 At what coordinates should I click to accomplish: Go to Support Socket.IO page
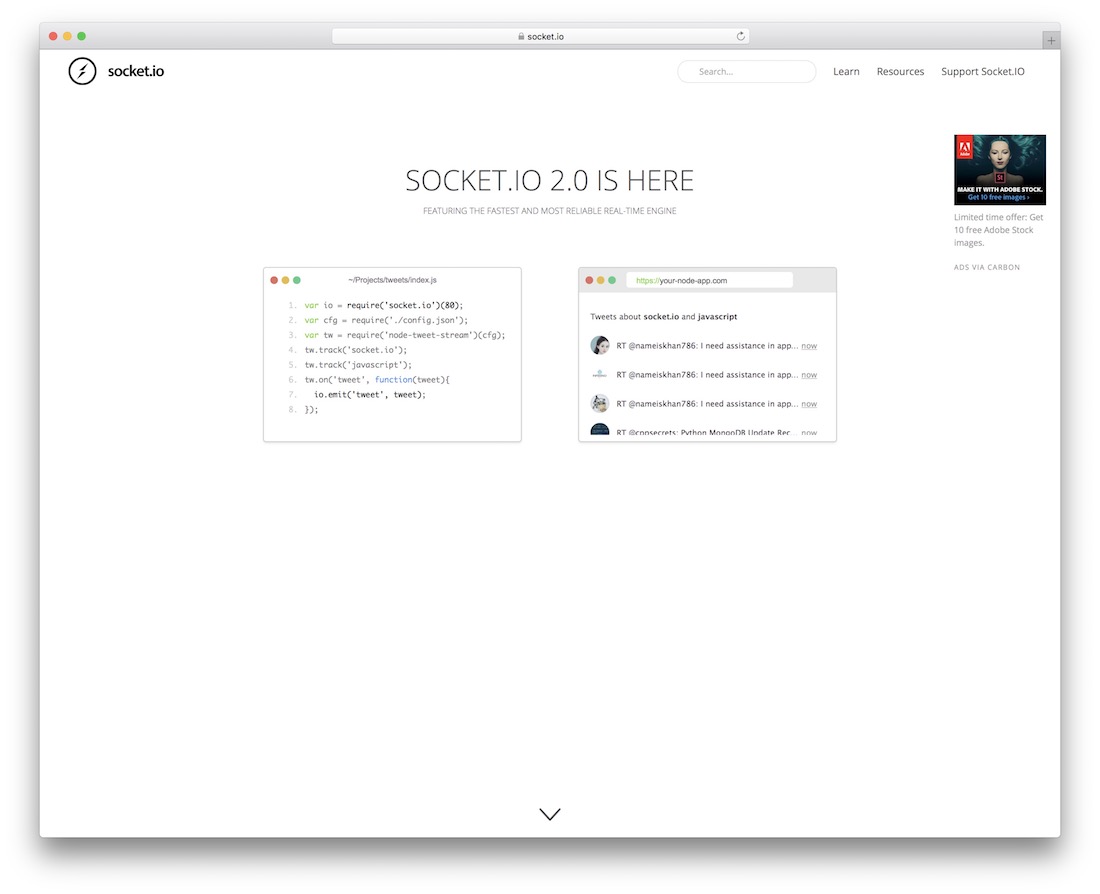982,72
